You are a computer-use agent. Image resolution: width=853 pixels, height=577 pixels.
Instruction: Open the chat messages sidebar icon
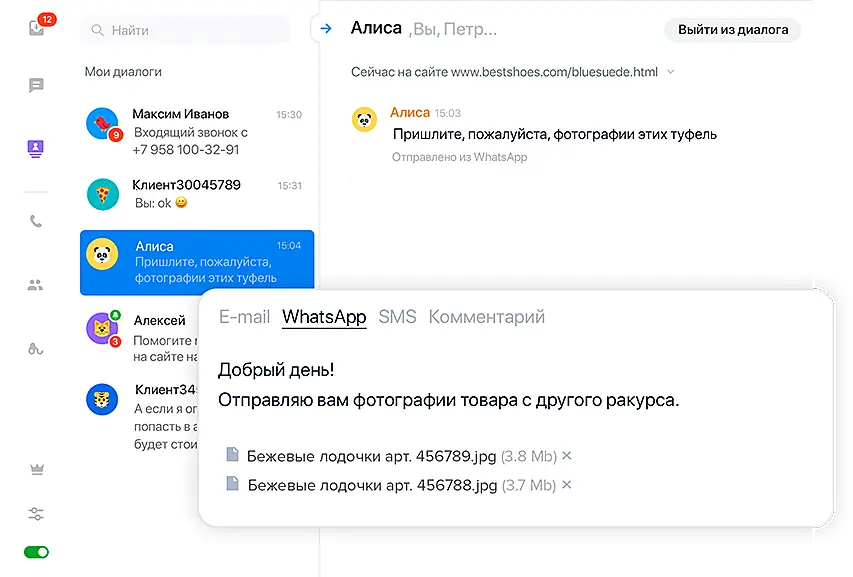point(37,86)
